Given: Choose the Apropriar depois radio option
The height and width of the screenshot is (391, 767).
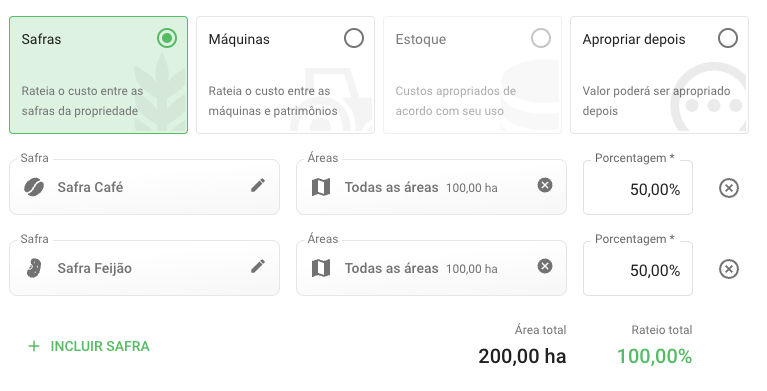Looking at the screenshot, I should pos(727,38).
